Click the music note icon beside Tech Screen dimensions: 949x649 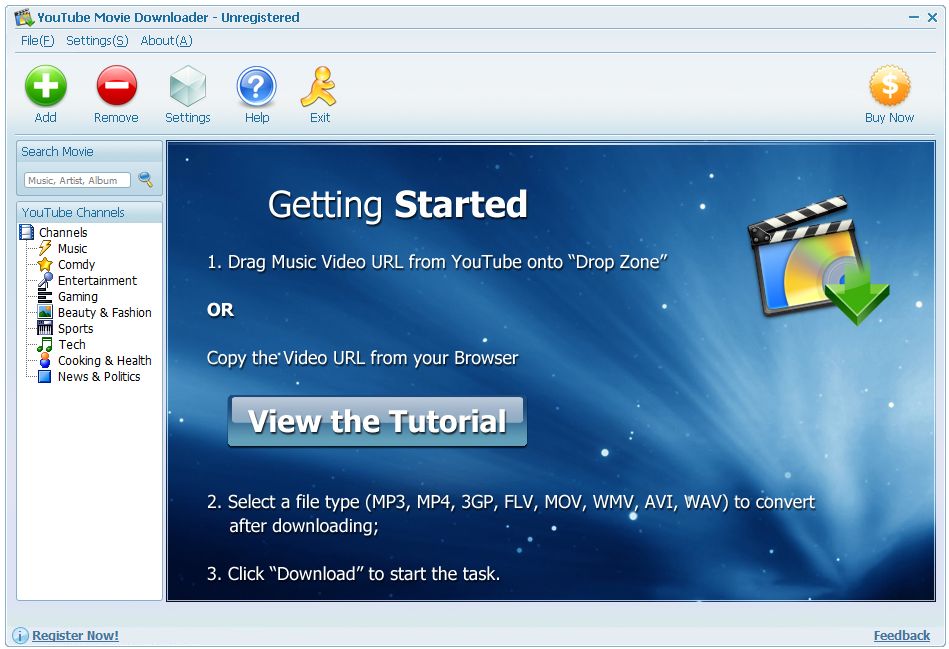(x=45, y=344)
